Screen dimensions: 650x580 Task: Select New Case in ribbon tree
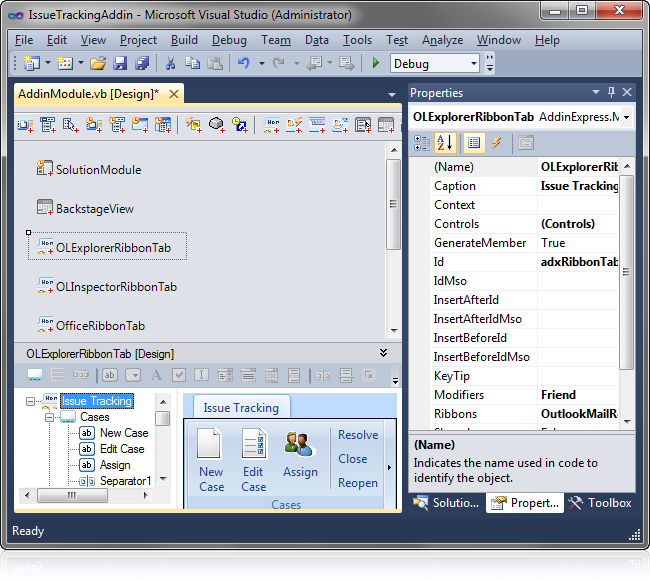(124, 433)
